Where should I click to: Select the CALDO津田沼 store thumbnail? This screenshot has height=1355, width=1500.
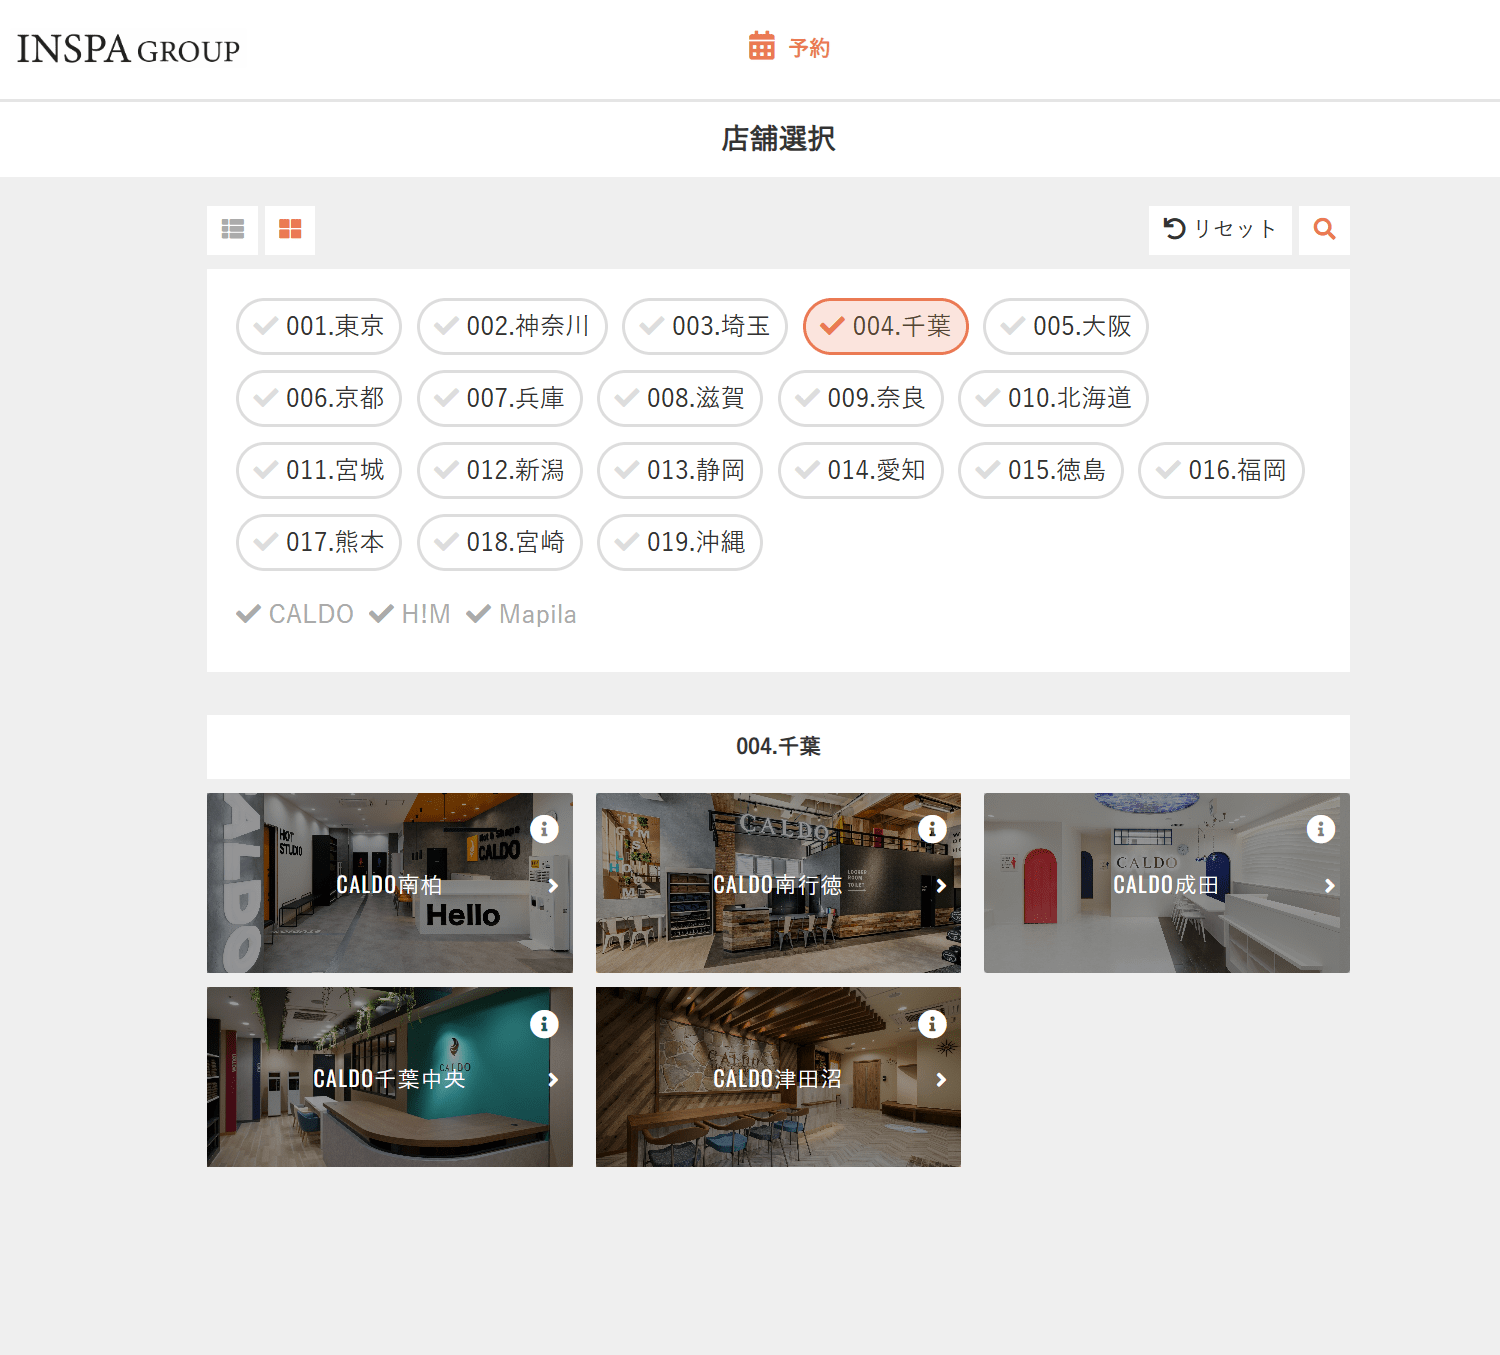(778, 1077)
